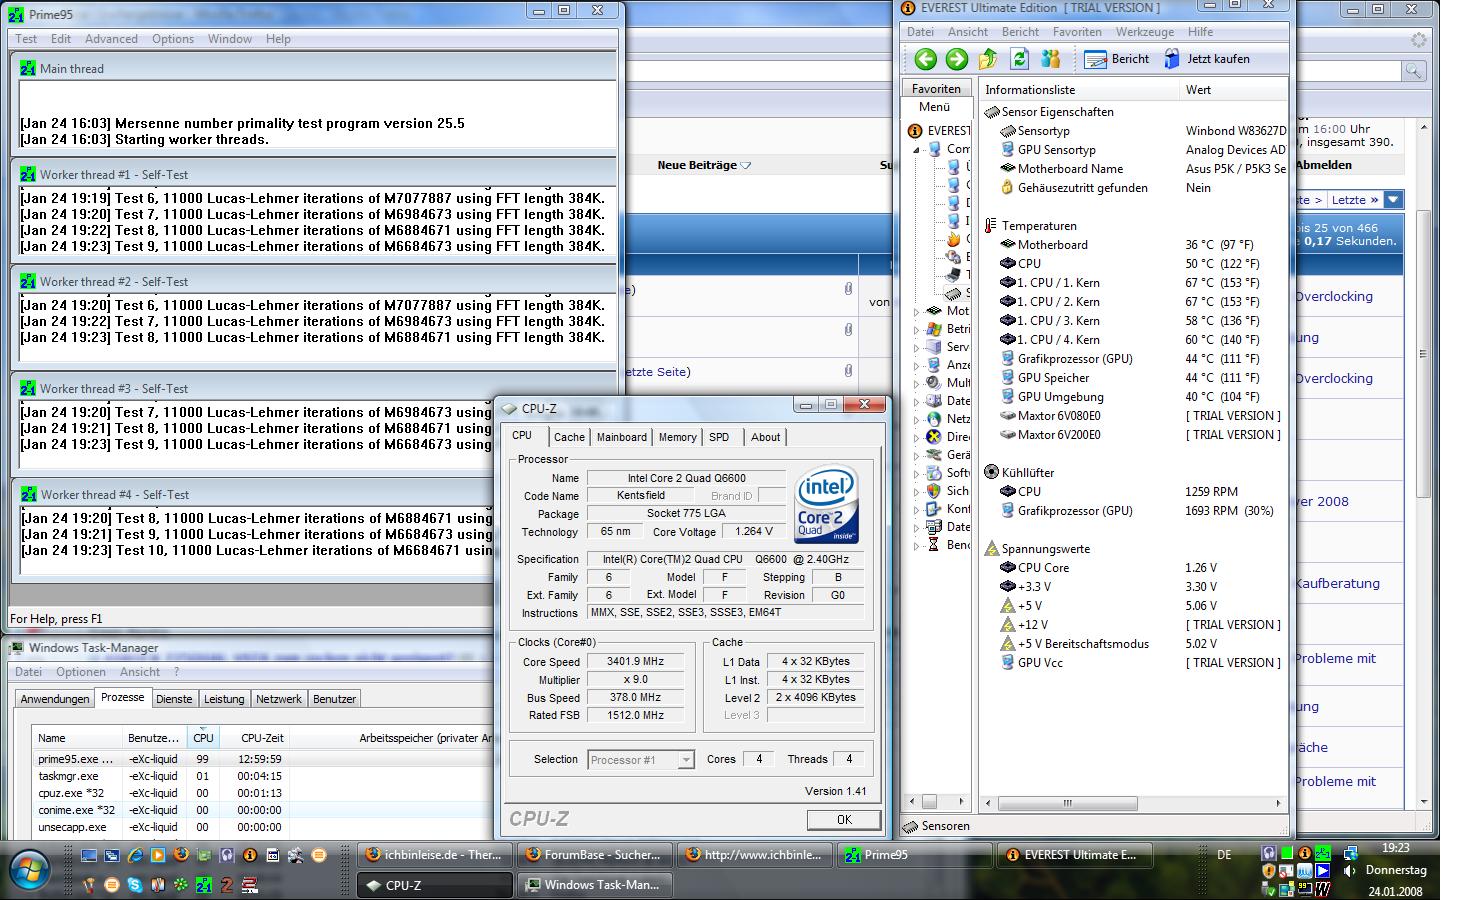Select Sensoren chip icon in EVEREST tree
This screenshot has width=1461, height=900.
[954, 293]
